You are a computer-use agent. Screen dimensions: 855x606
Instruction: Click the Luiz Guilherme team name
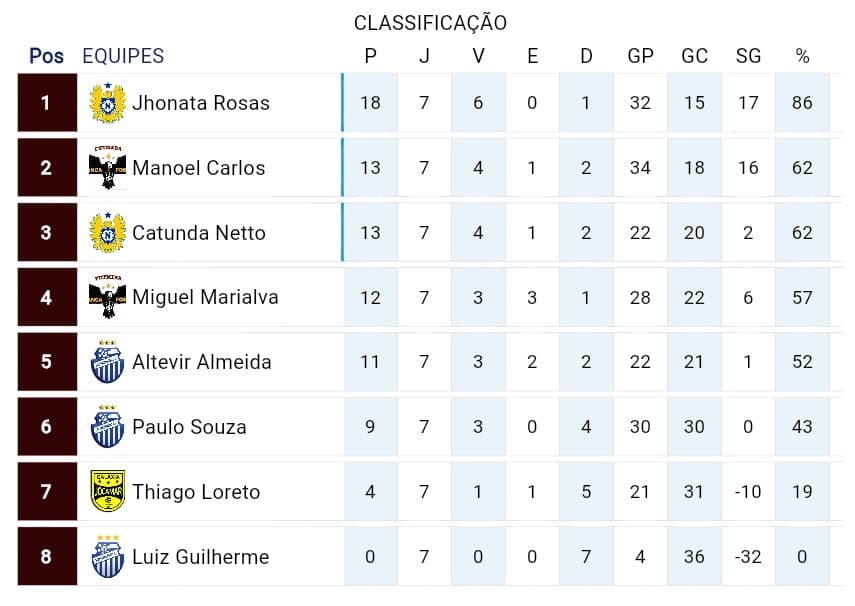coord(201,556)
